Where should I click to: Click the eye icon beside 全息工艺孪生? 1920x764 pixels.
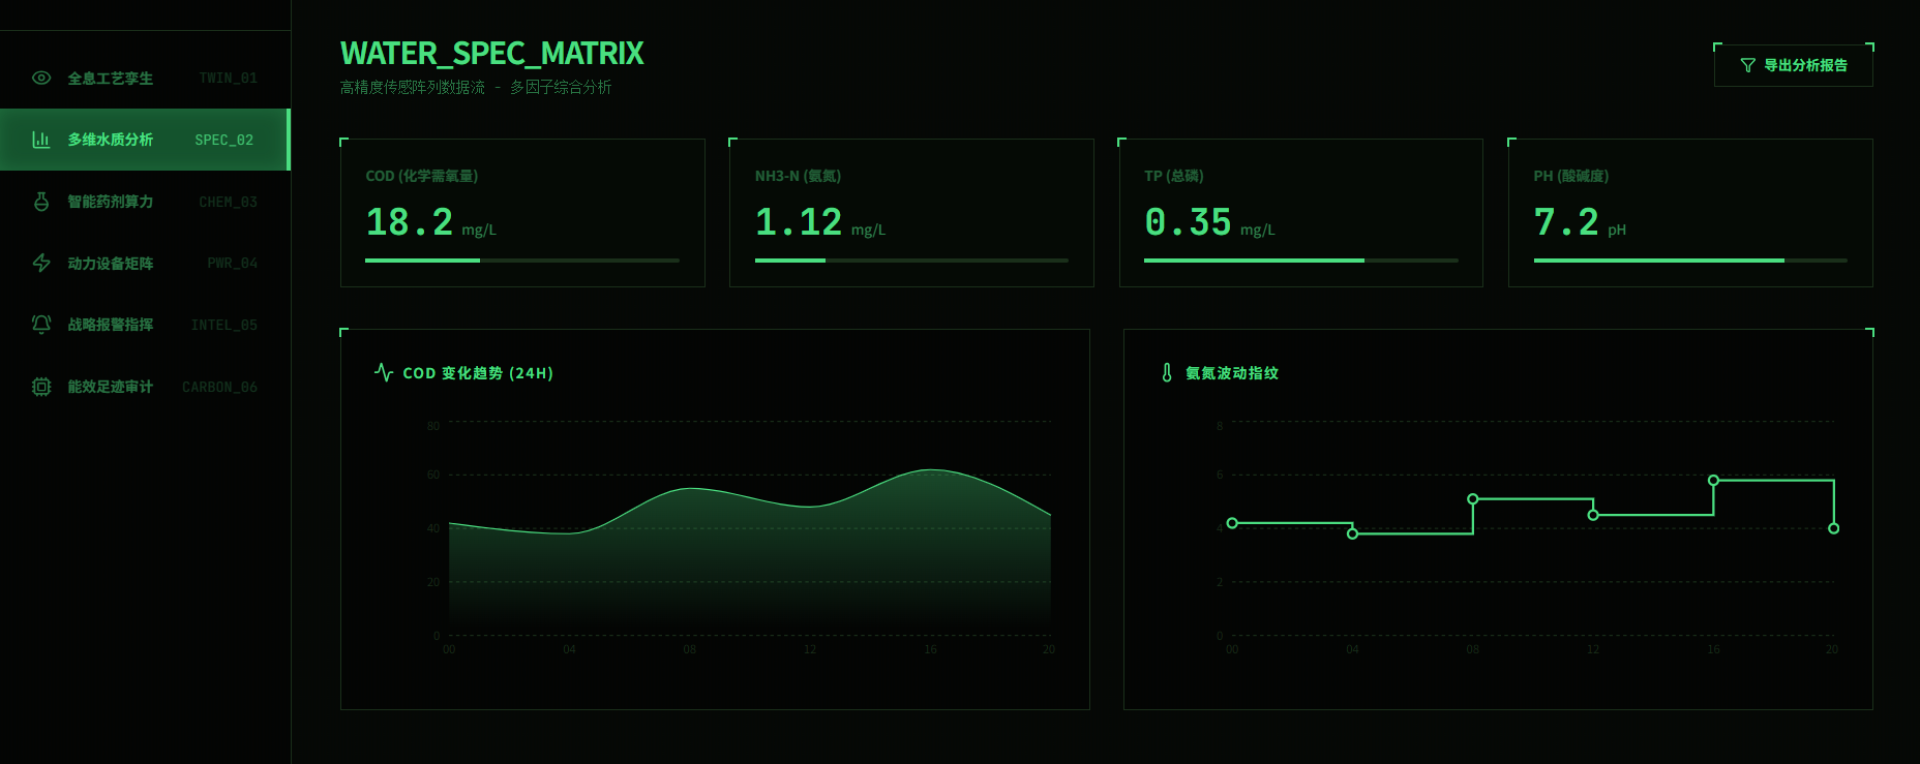41,78
